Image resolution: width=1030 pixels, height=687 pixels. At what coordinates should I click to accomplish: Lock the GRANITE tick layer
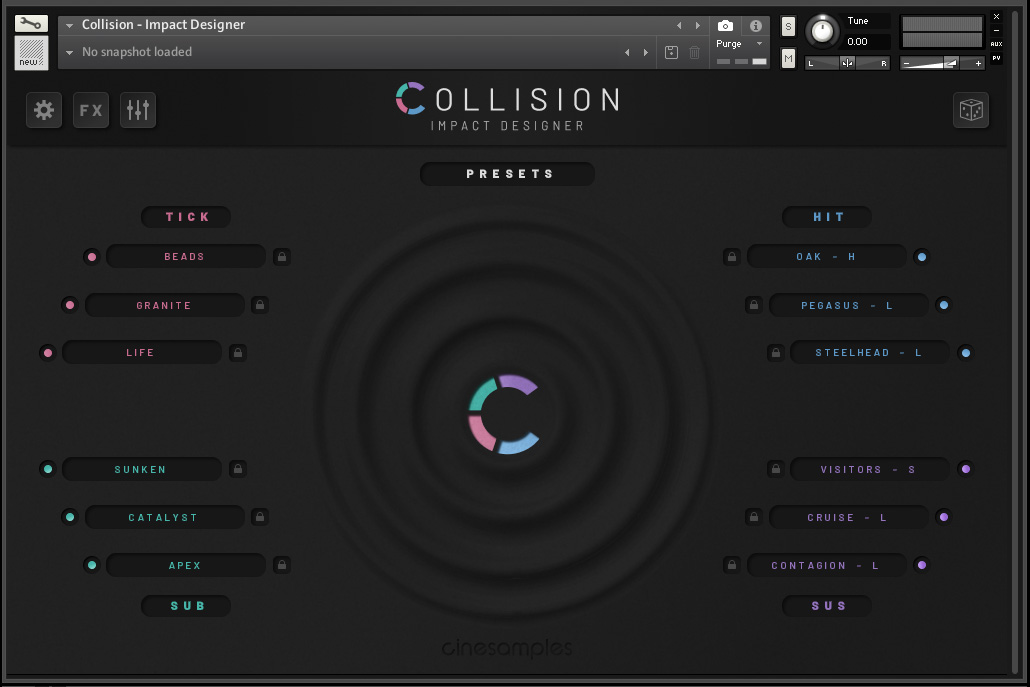[260, 305]
